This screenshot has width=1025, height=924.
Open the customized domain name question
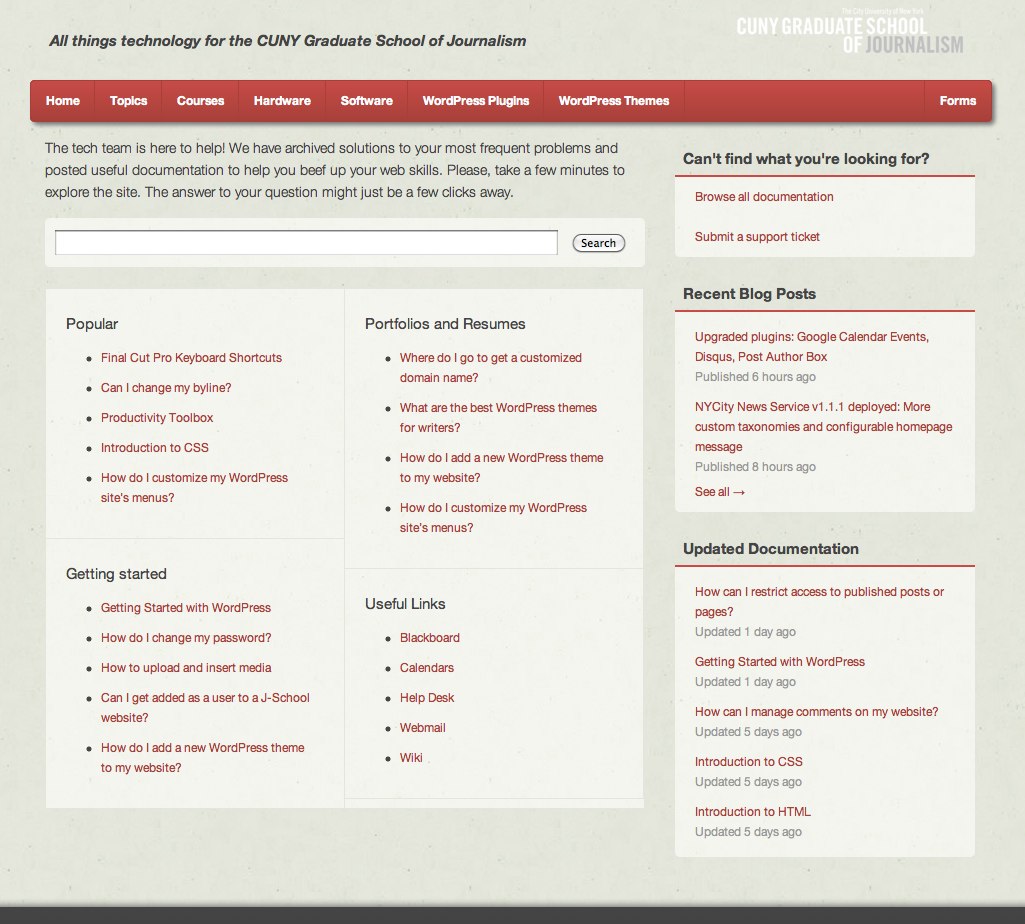(x=490, y=368)
